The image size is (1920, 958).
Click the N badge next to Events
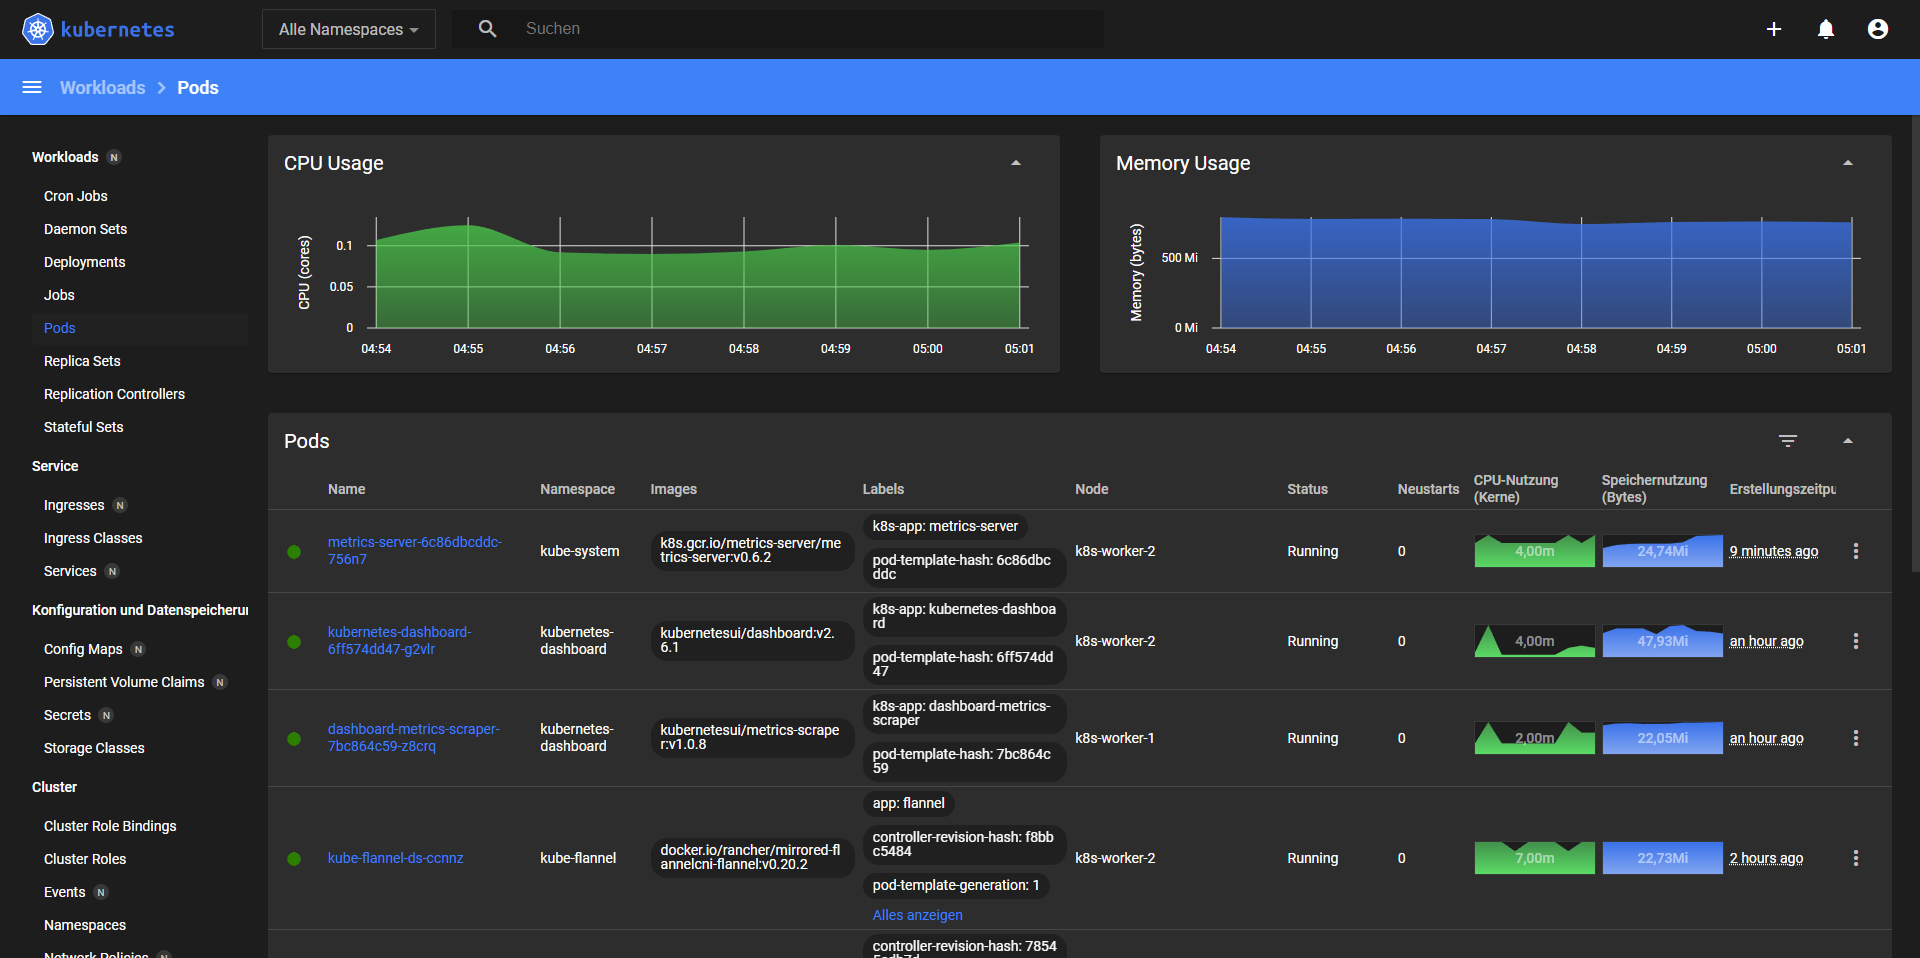(101, 892)
